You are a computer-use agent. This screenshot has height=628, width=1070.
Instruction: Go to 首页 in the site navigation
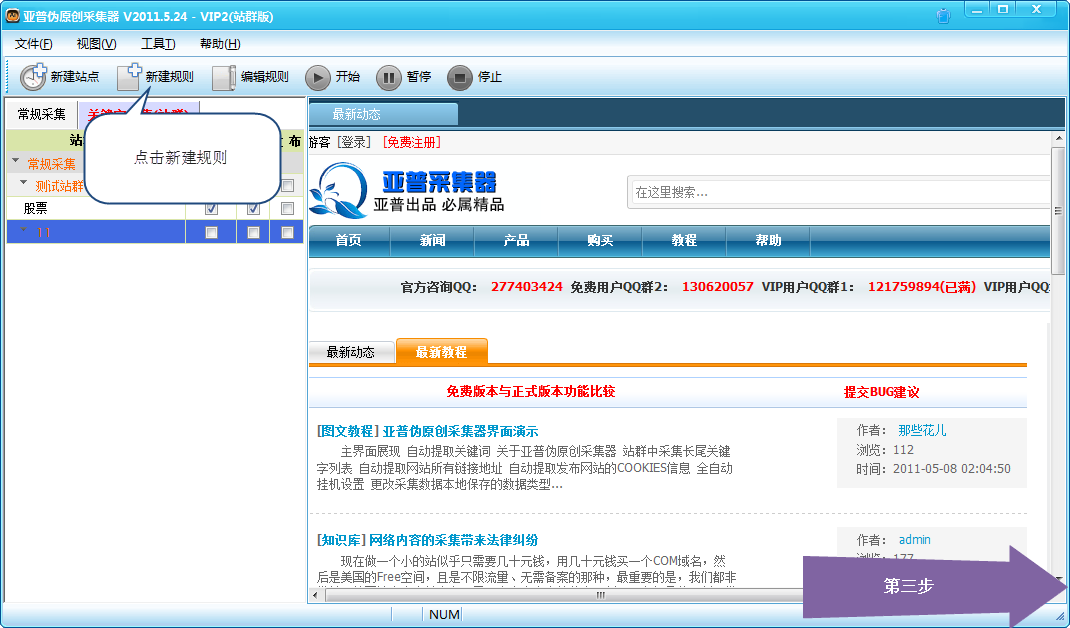349,240
